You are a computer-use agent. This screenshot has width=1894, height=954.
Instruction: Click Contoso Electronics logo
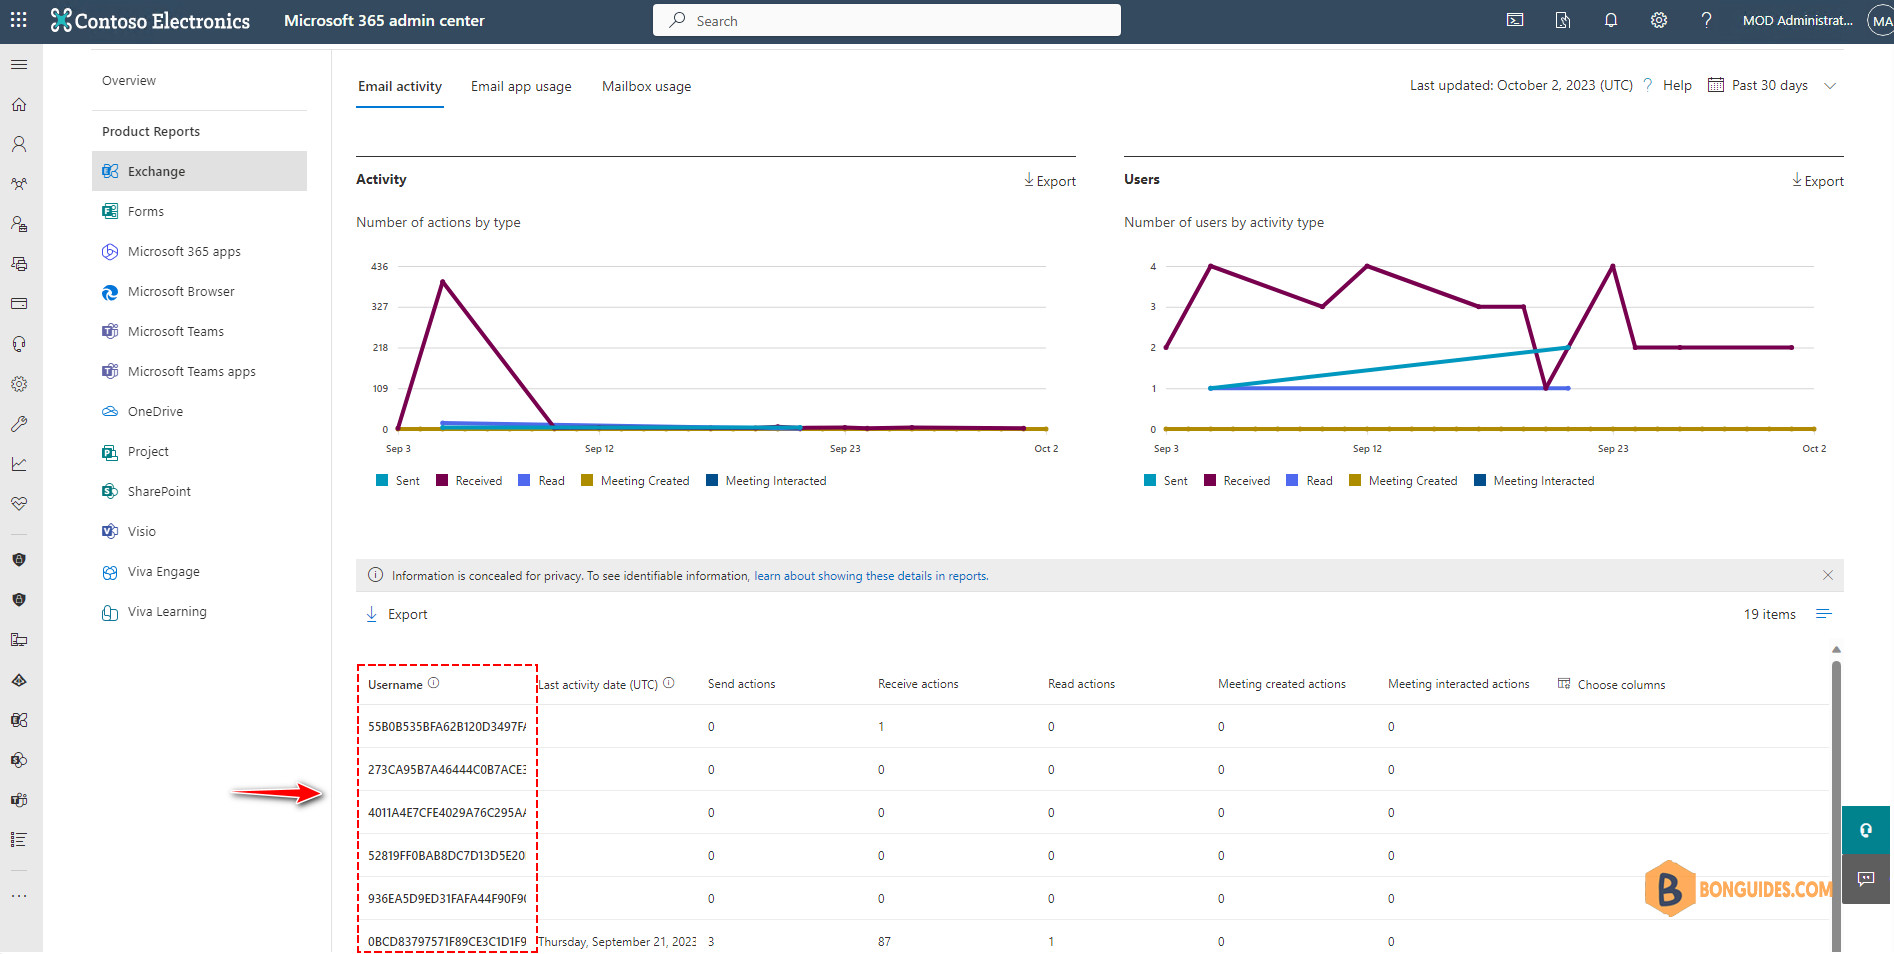point(150,20)
